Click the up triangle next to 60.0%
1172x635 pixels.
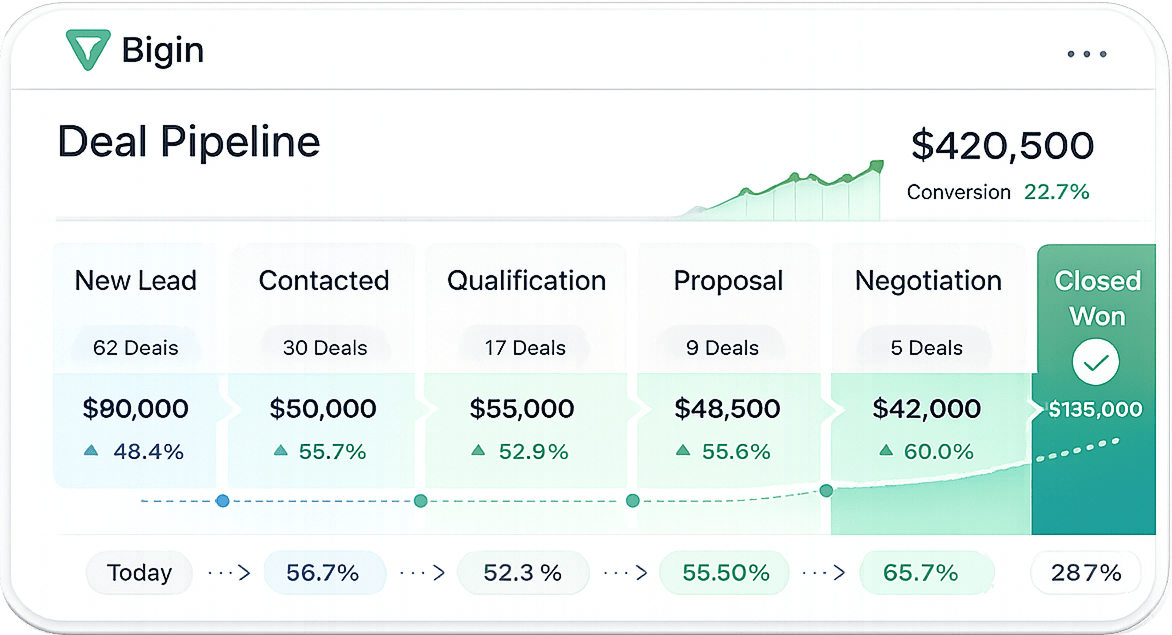tap(886, 450)
